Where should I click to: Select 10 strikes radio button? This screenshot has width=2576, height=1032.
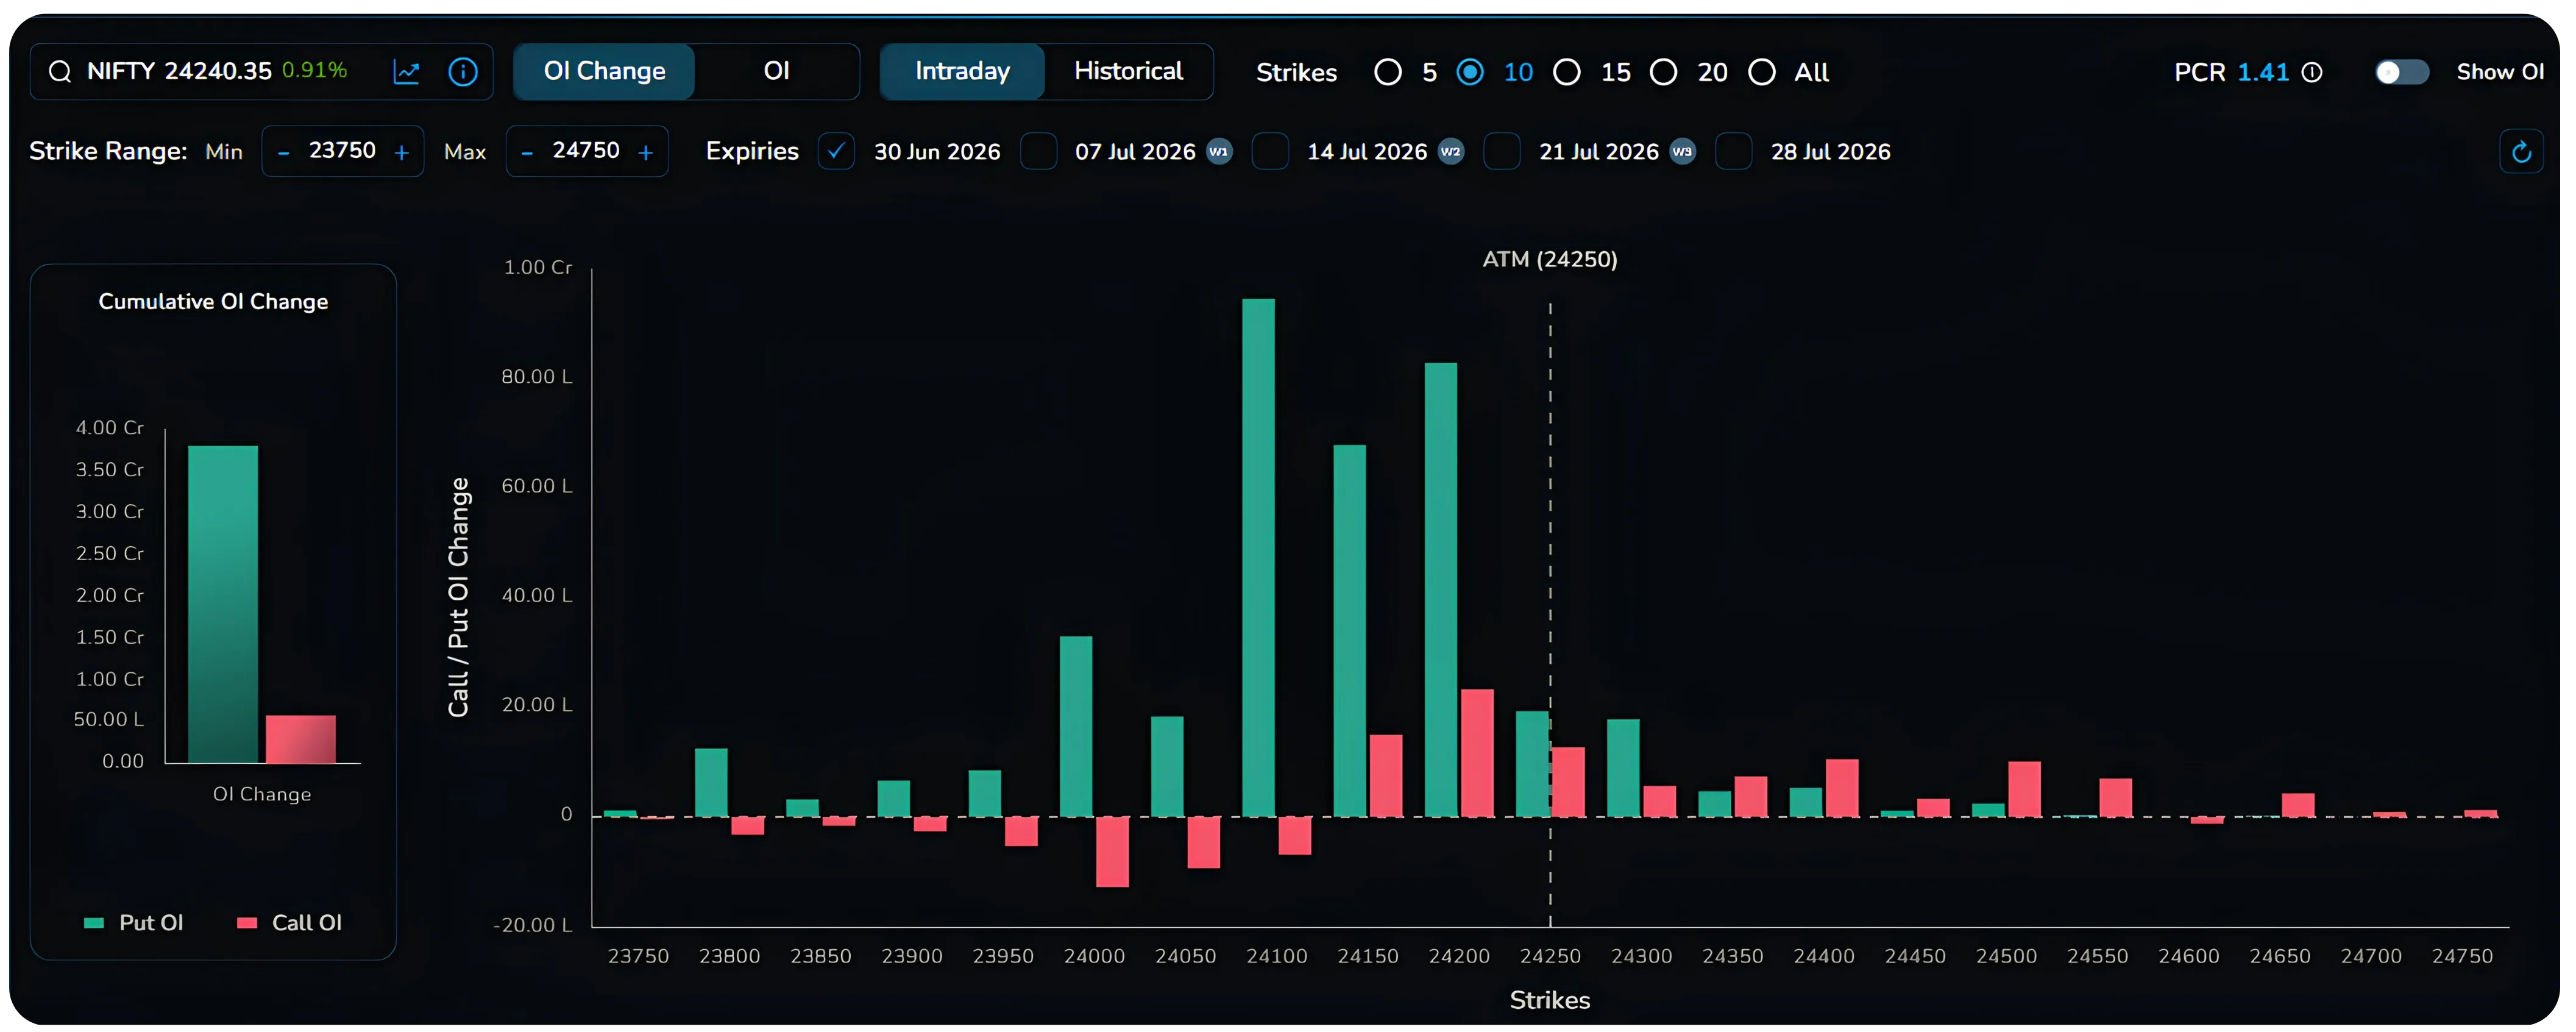pyautogui.click(x=1470, y=72)
